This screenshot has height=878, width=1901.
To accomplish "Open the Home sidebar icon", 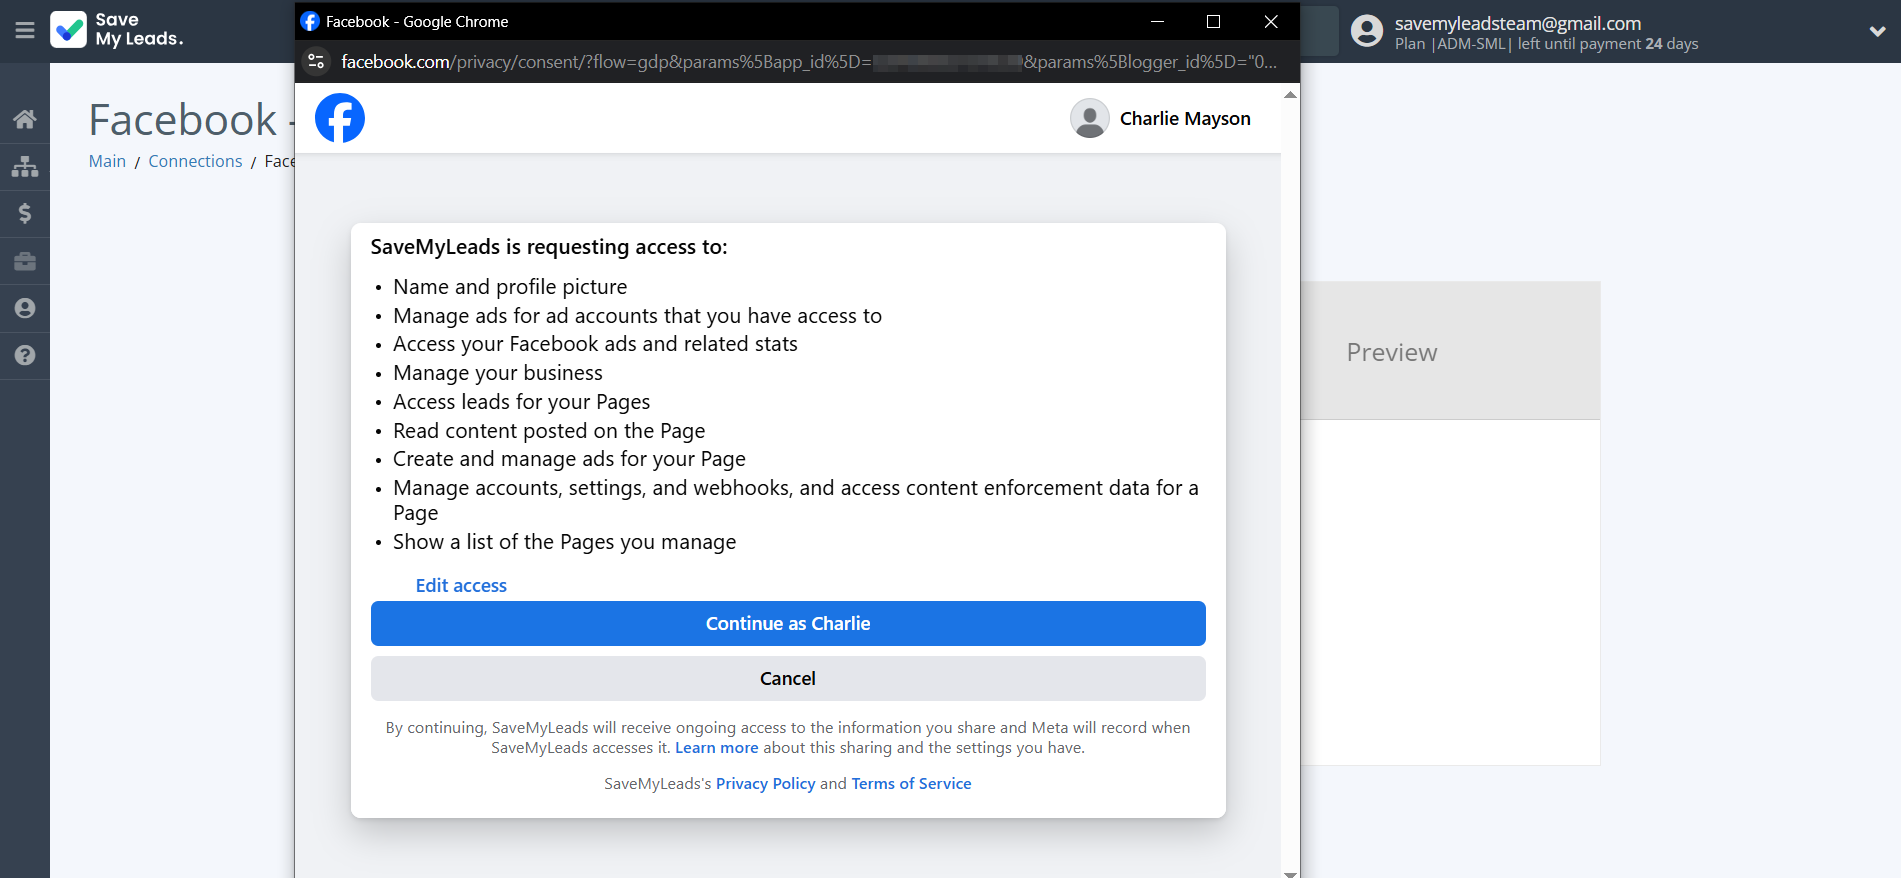I will click(25, 119).
